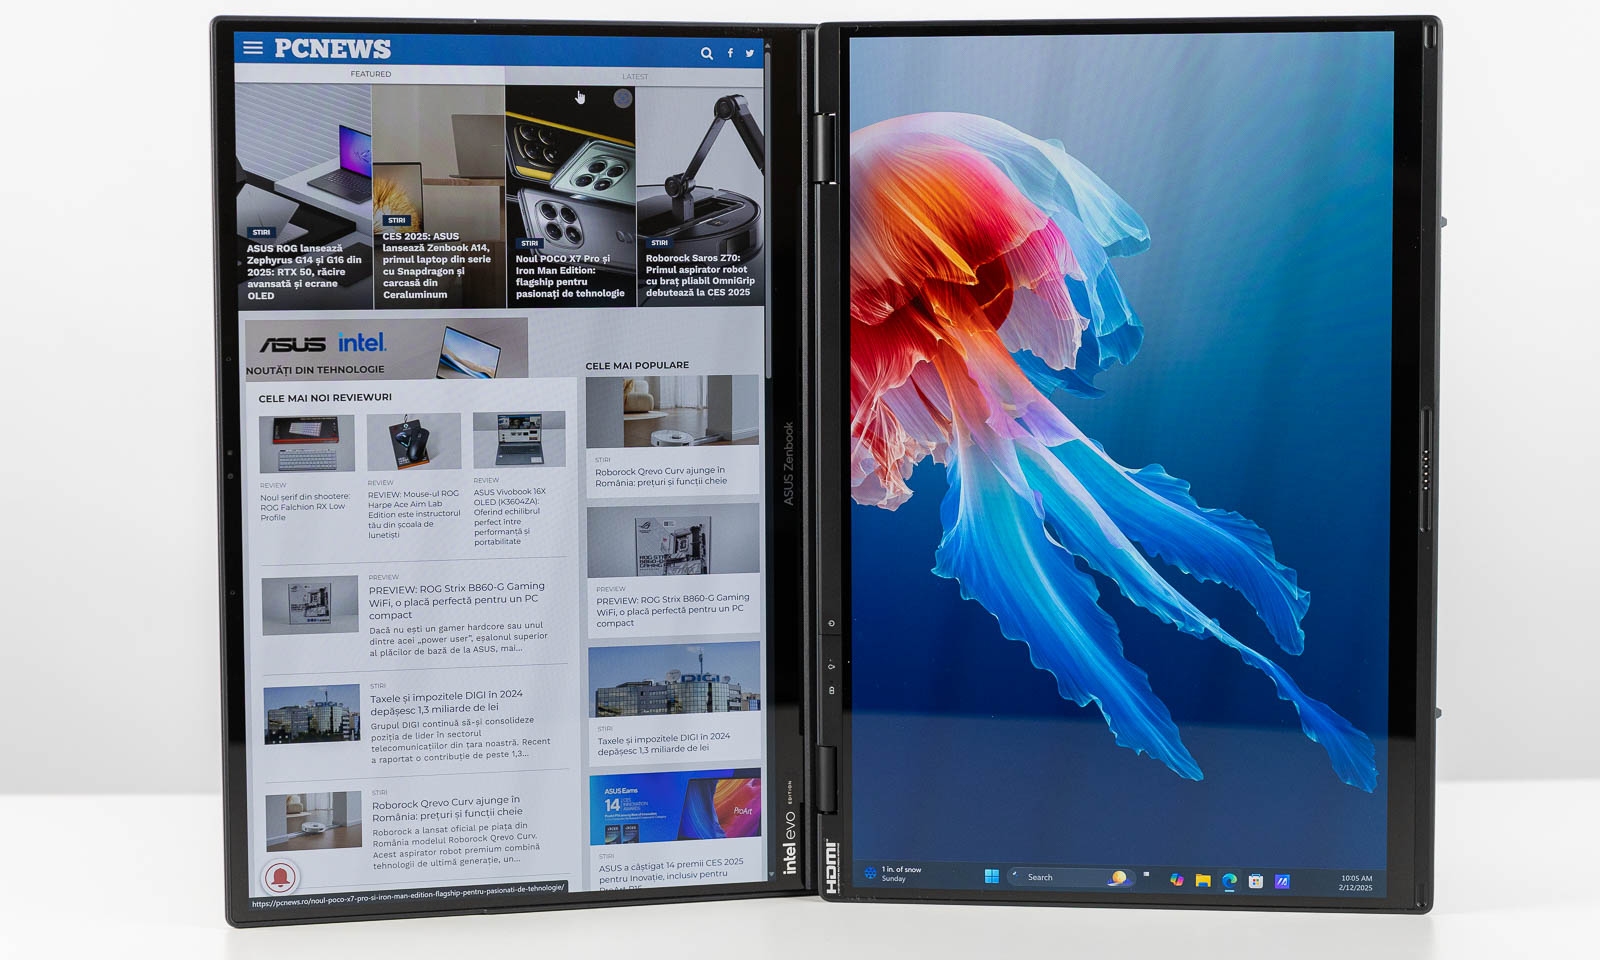Click the red notification bell icon
This screenshot has width=1600, height=960.
(281, 877)
